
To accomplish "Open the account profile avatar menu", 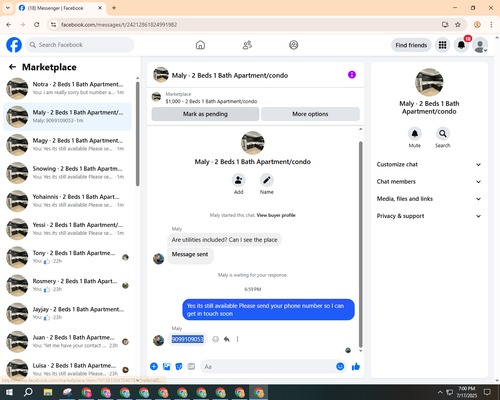I will pos(480,45).
